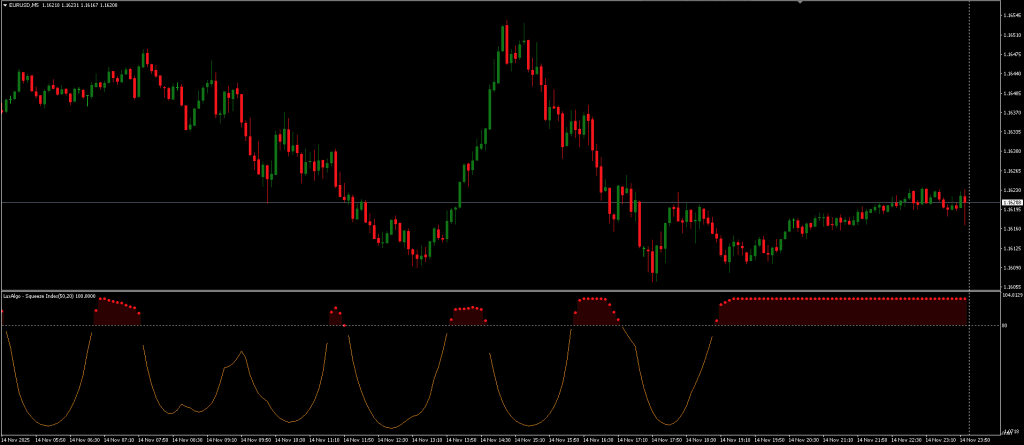The height and width of the screenshot is (445, 1024).
Task: Click the 1.16475 price scale label
Action: [x=1010, y=54]
